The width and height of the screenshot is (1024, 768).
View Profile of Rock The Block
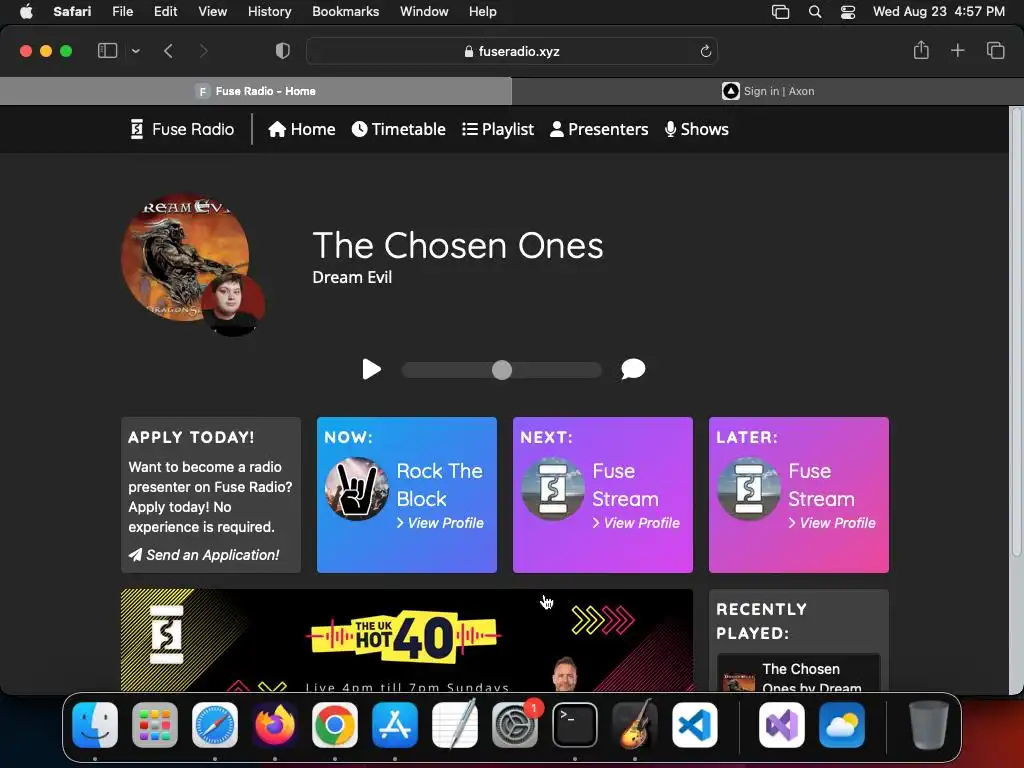click(x=440, y=523)
